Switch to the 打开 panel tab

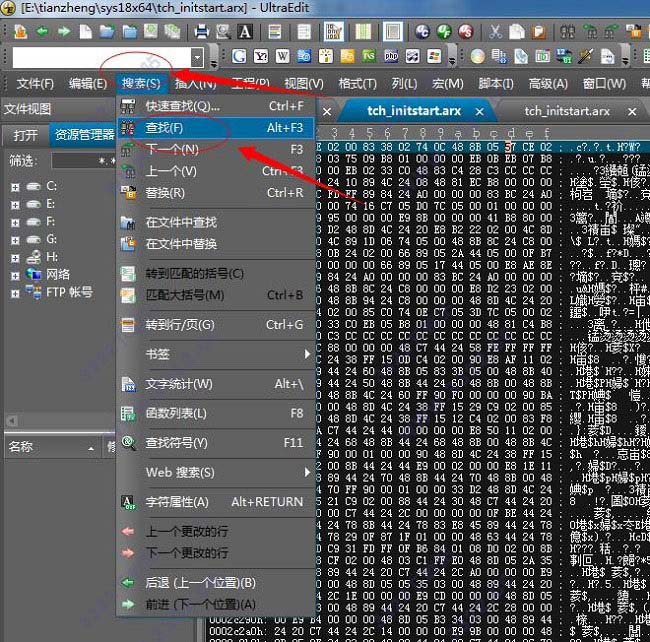click(x=25, y=135)
